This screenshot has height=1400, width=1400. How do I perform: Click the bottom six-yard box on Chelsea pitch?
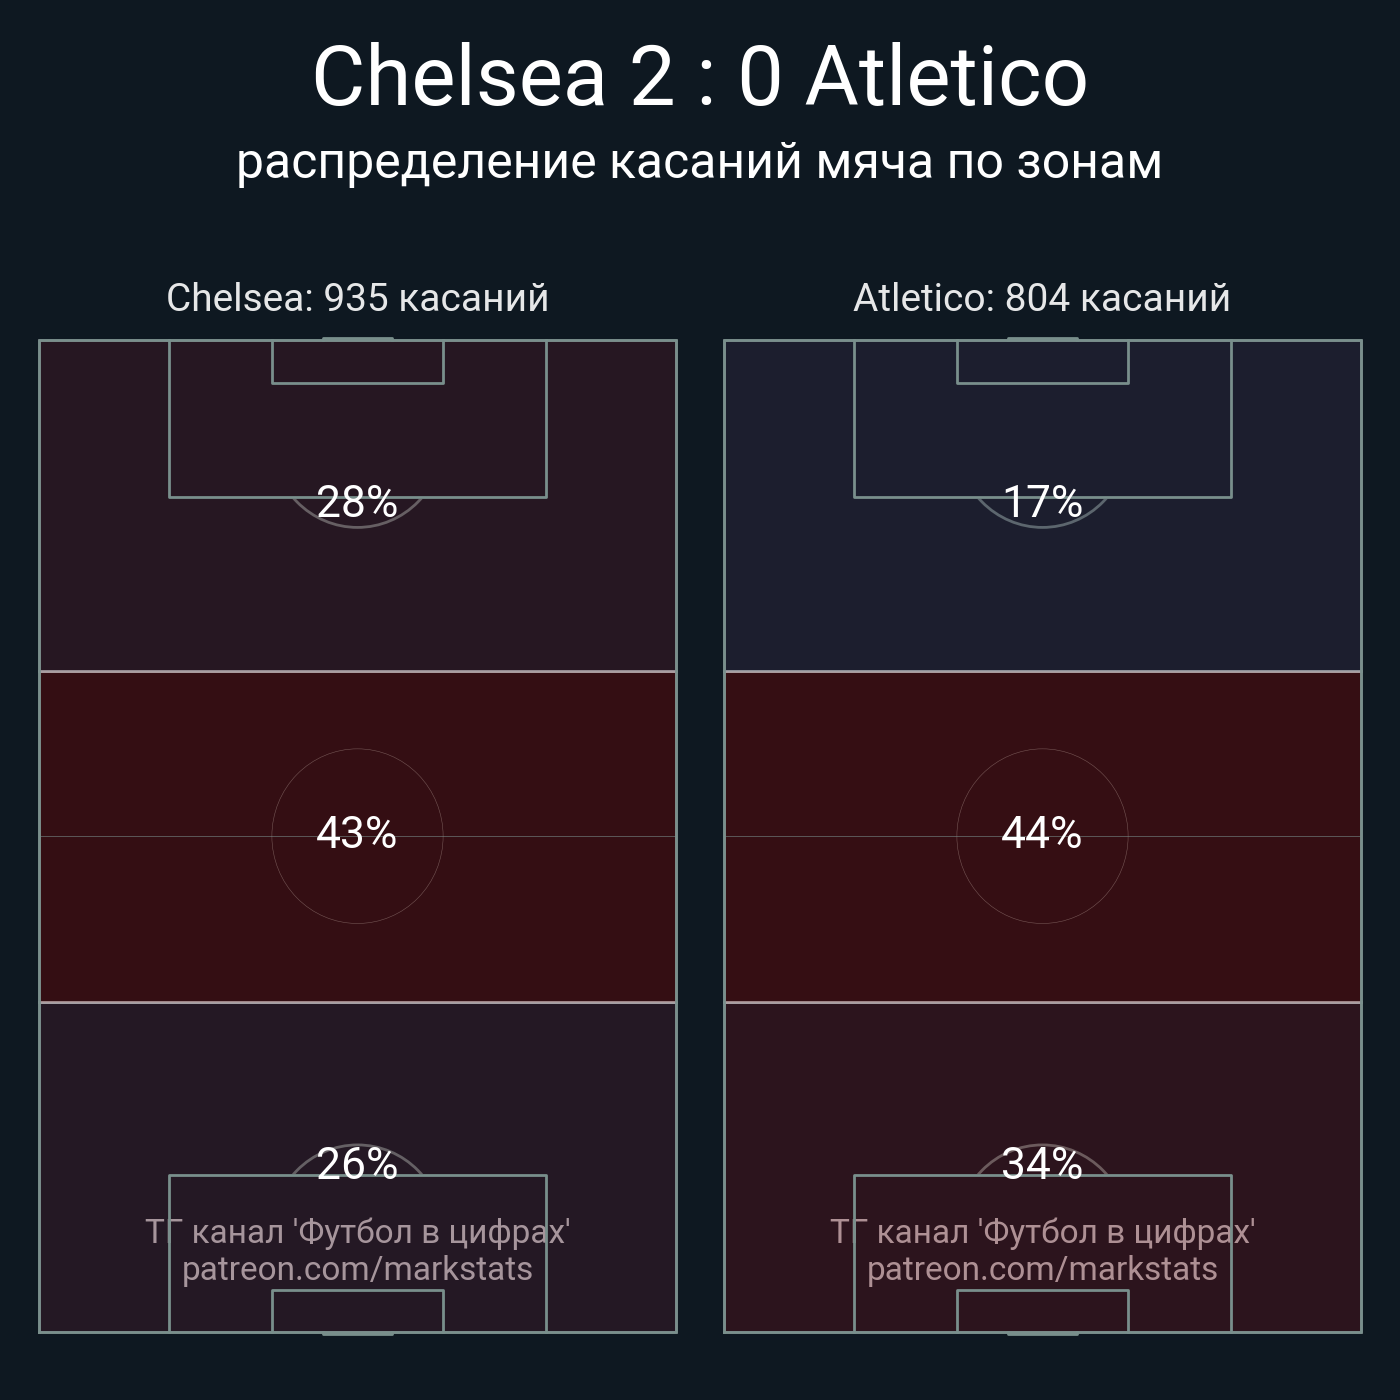[x=358, y=1311]
